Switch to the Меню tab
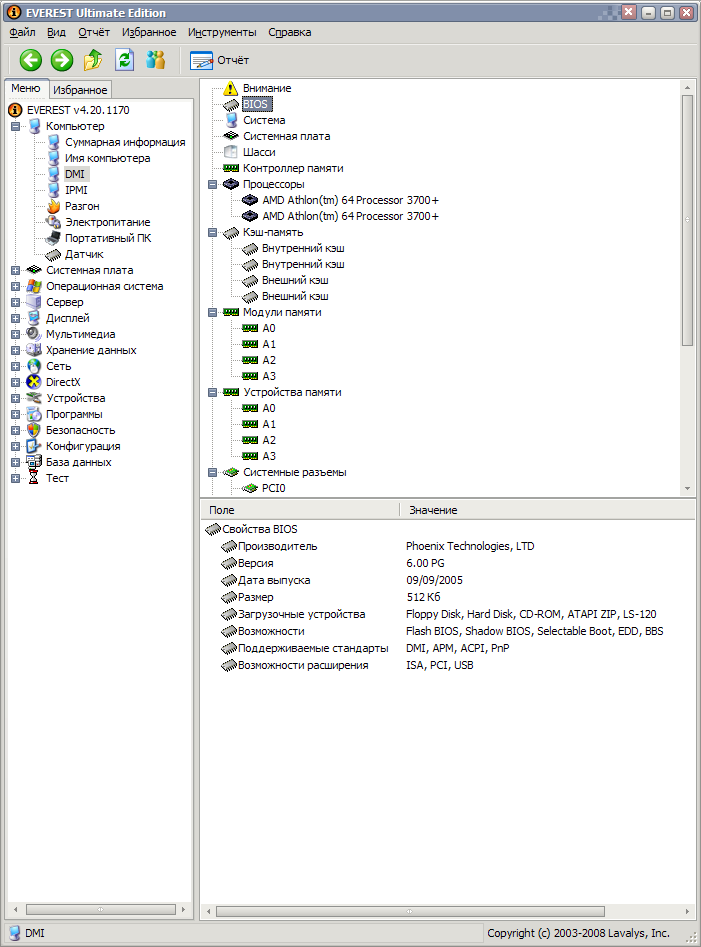This screenshot has width=701, height=947. [x=26, y=88]
